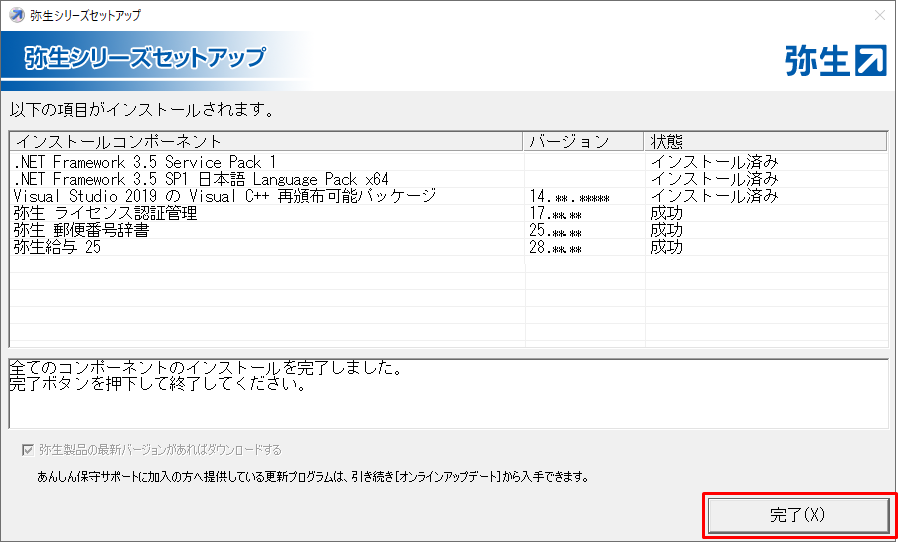
Task: Click the 完了ボタンを押下して終了してください message line
Action: click(x=157, y=384)
